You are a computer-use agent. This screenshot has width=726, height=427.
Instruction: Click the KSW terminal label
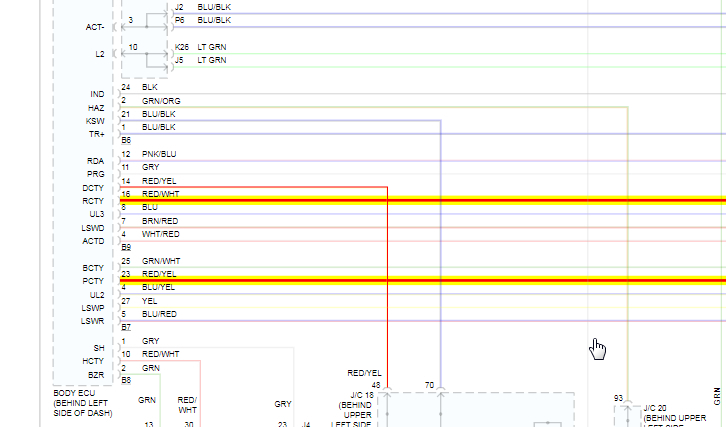95,121
